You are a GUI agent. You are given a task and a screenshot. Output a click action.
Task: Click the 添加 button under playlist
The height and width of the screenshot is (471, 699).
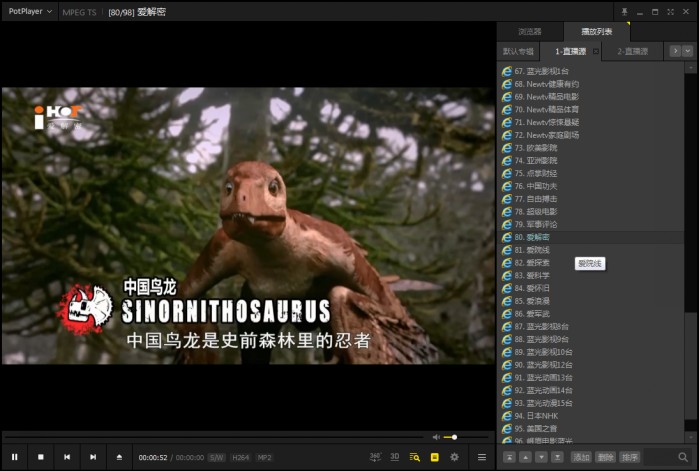pyautogui.click(x=582, y=457)
